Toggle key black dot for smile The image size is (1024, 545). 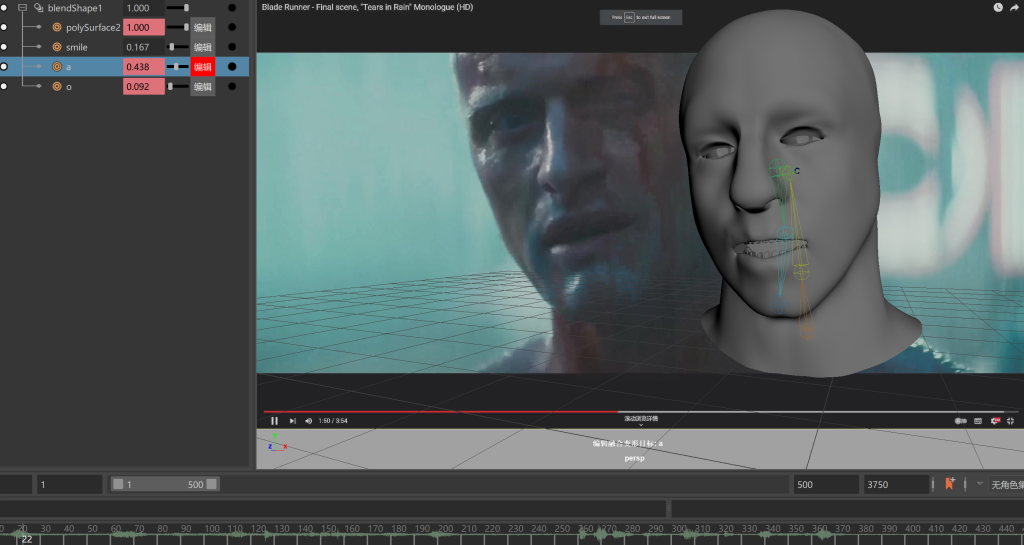point(232,47)
